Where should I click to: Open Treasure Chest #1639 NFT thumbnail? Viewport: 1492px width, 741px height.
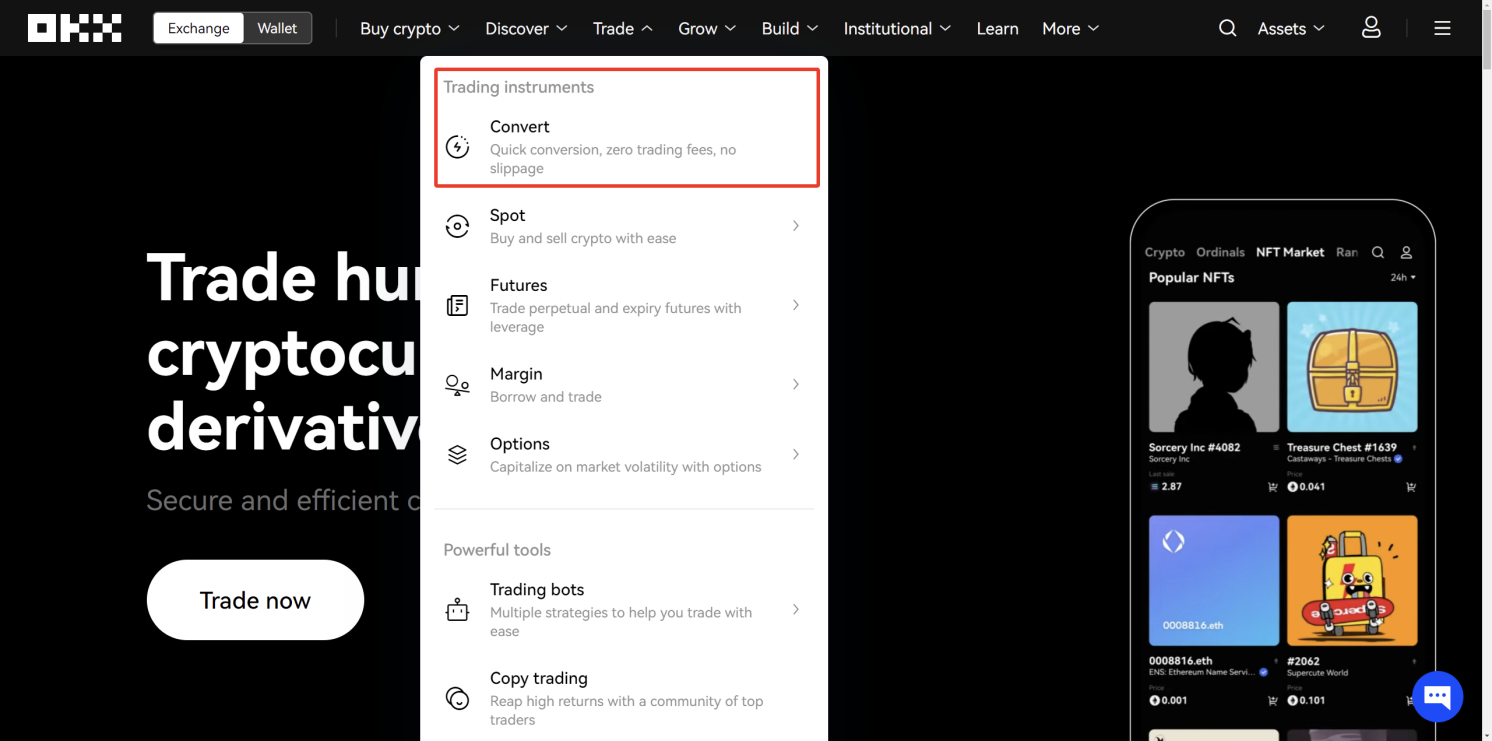[1352, 367]
